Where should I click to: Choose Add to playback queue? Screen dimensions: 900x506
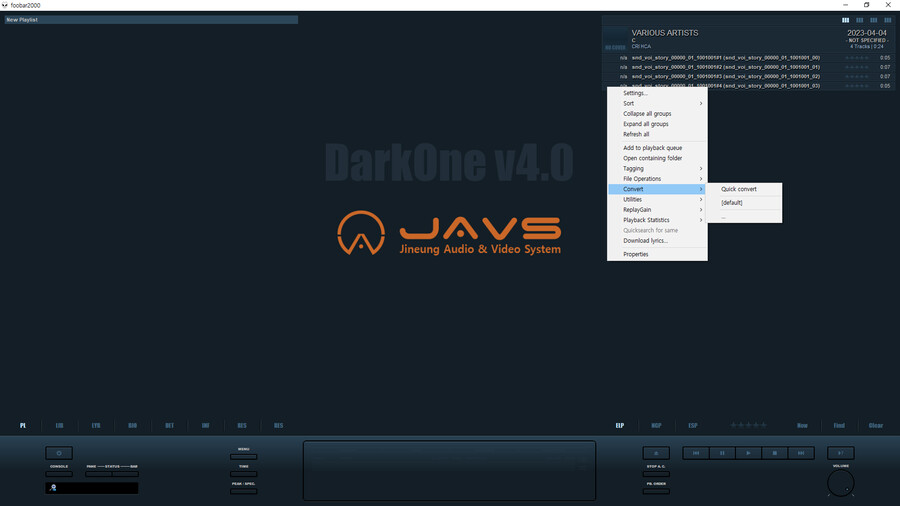657,148
